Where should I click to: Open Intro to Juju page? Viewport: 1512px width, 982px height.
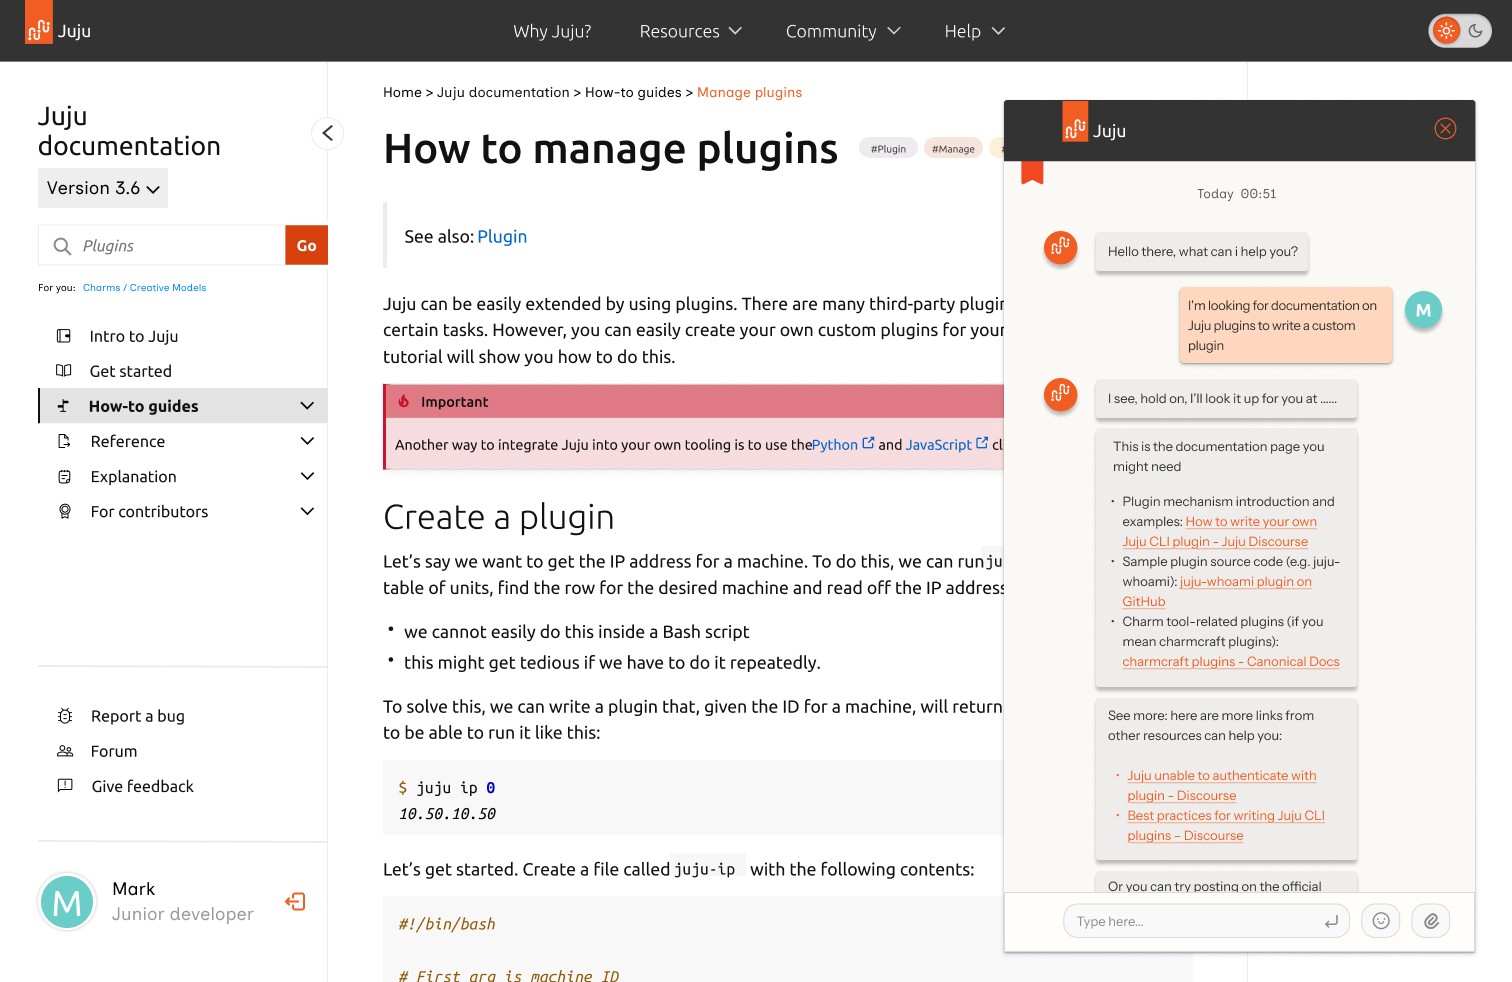[x=134, y=336]
